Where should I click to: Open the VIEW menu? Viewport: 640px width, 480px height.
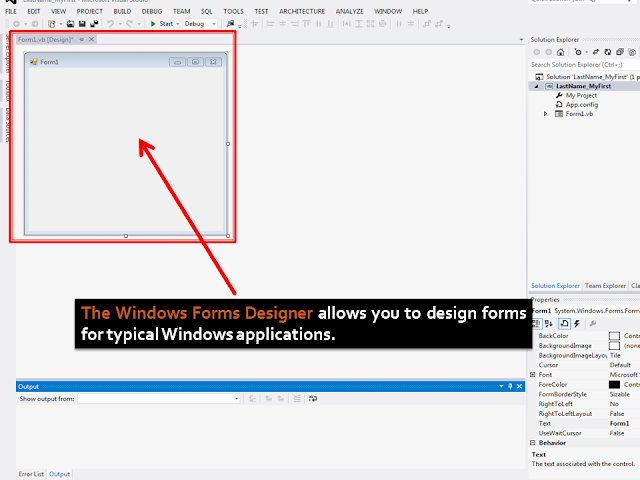(x=58, y=11)
